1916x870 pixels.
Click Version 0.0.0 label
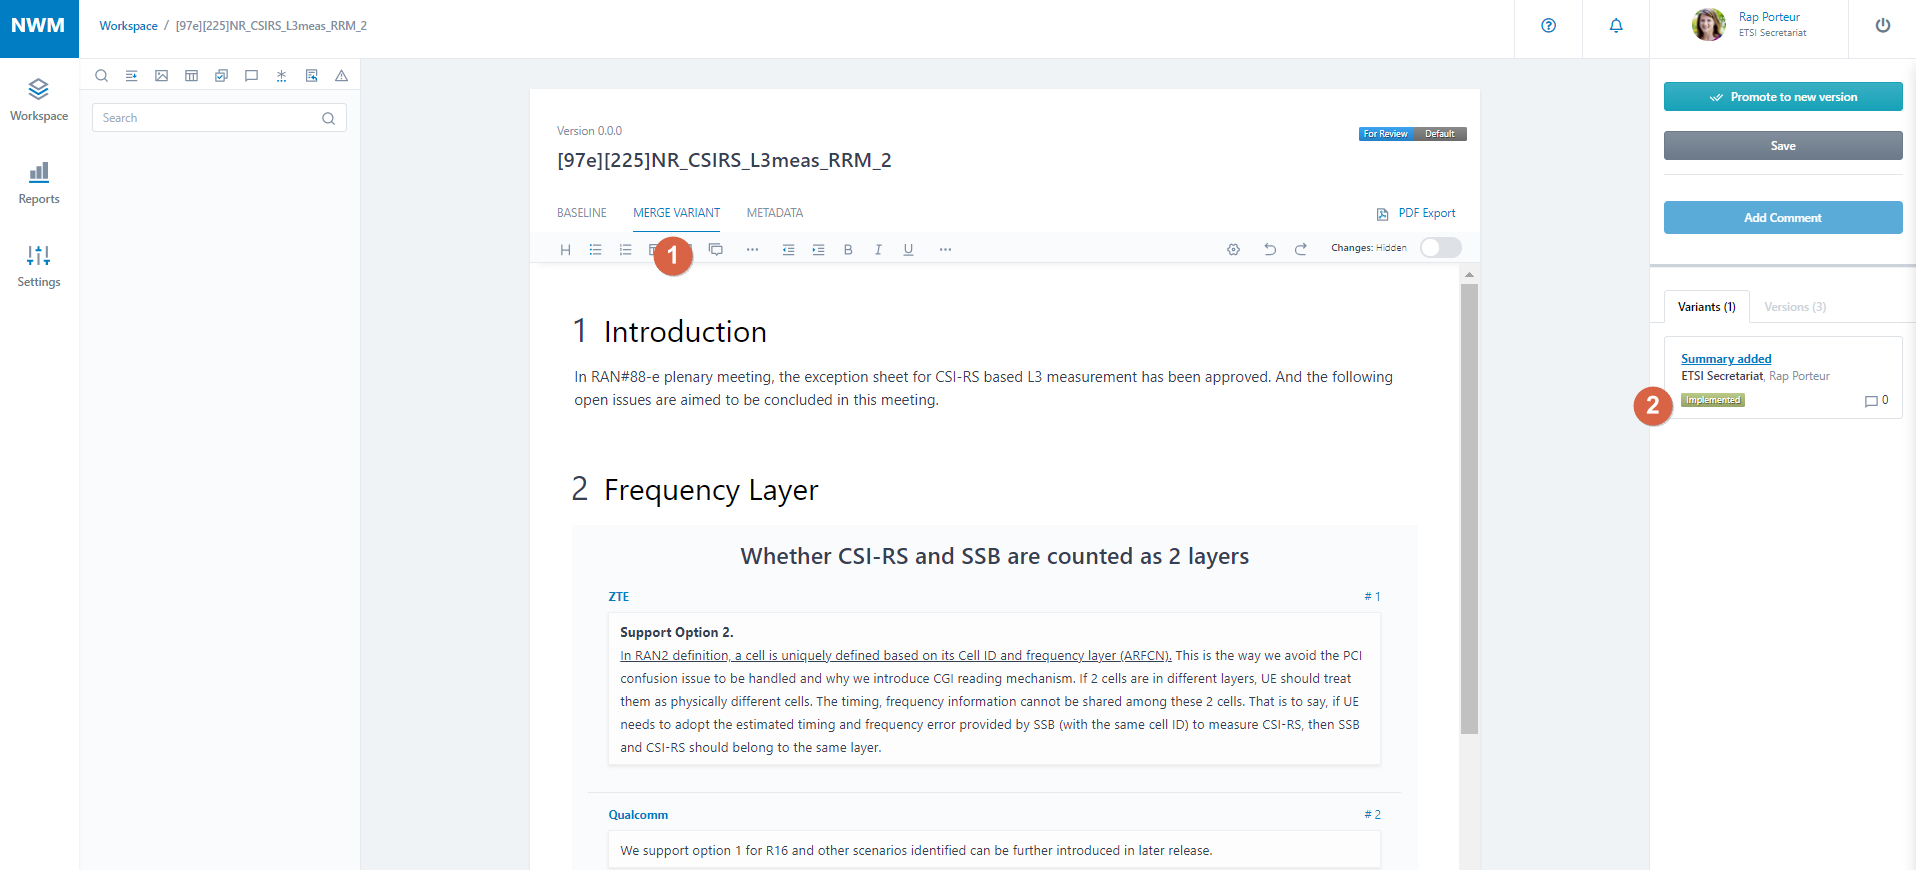tap(589, 131)
